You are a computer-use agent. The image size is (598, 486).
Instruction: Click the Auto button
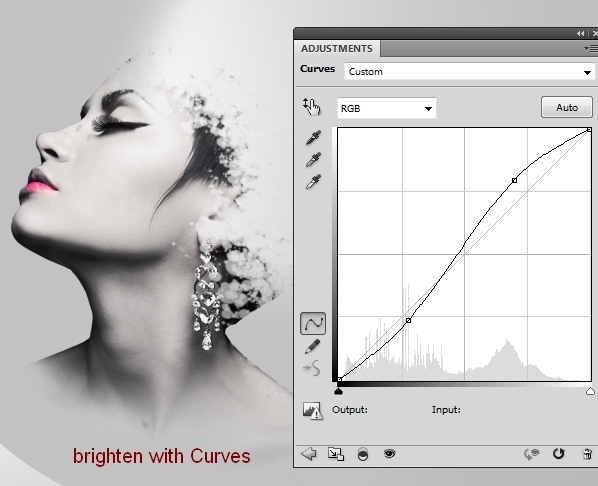pyautogui.click(x=567, y=107)
